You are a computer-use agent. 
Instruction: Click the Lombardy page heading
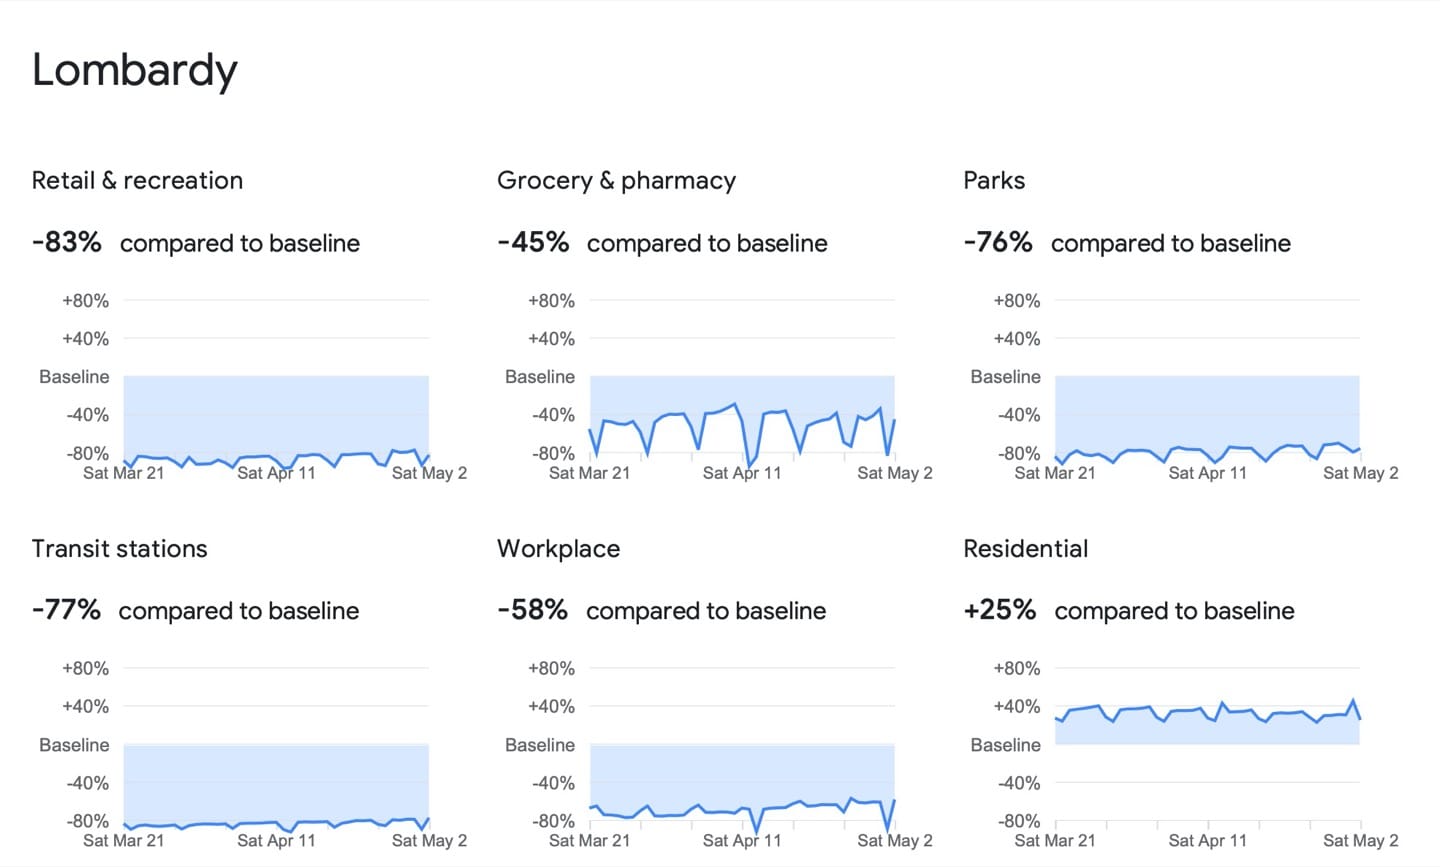[x=135, y=70]
